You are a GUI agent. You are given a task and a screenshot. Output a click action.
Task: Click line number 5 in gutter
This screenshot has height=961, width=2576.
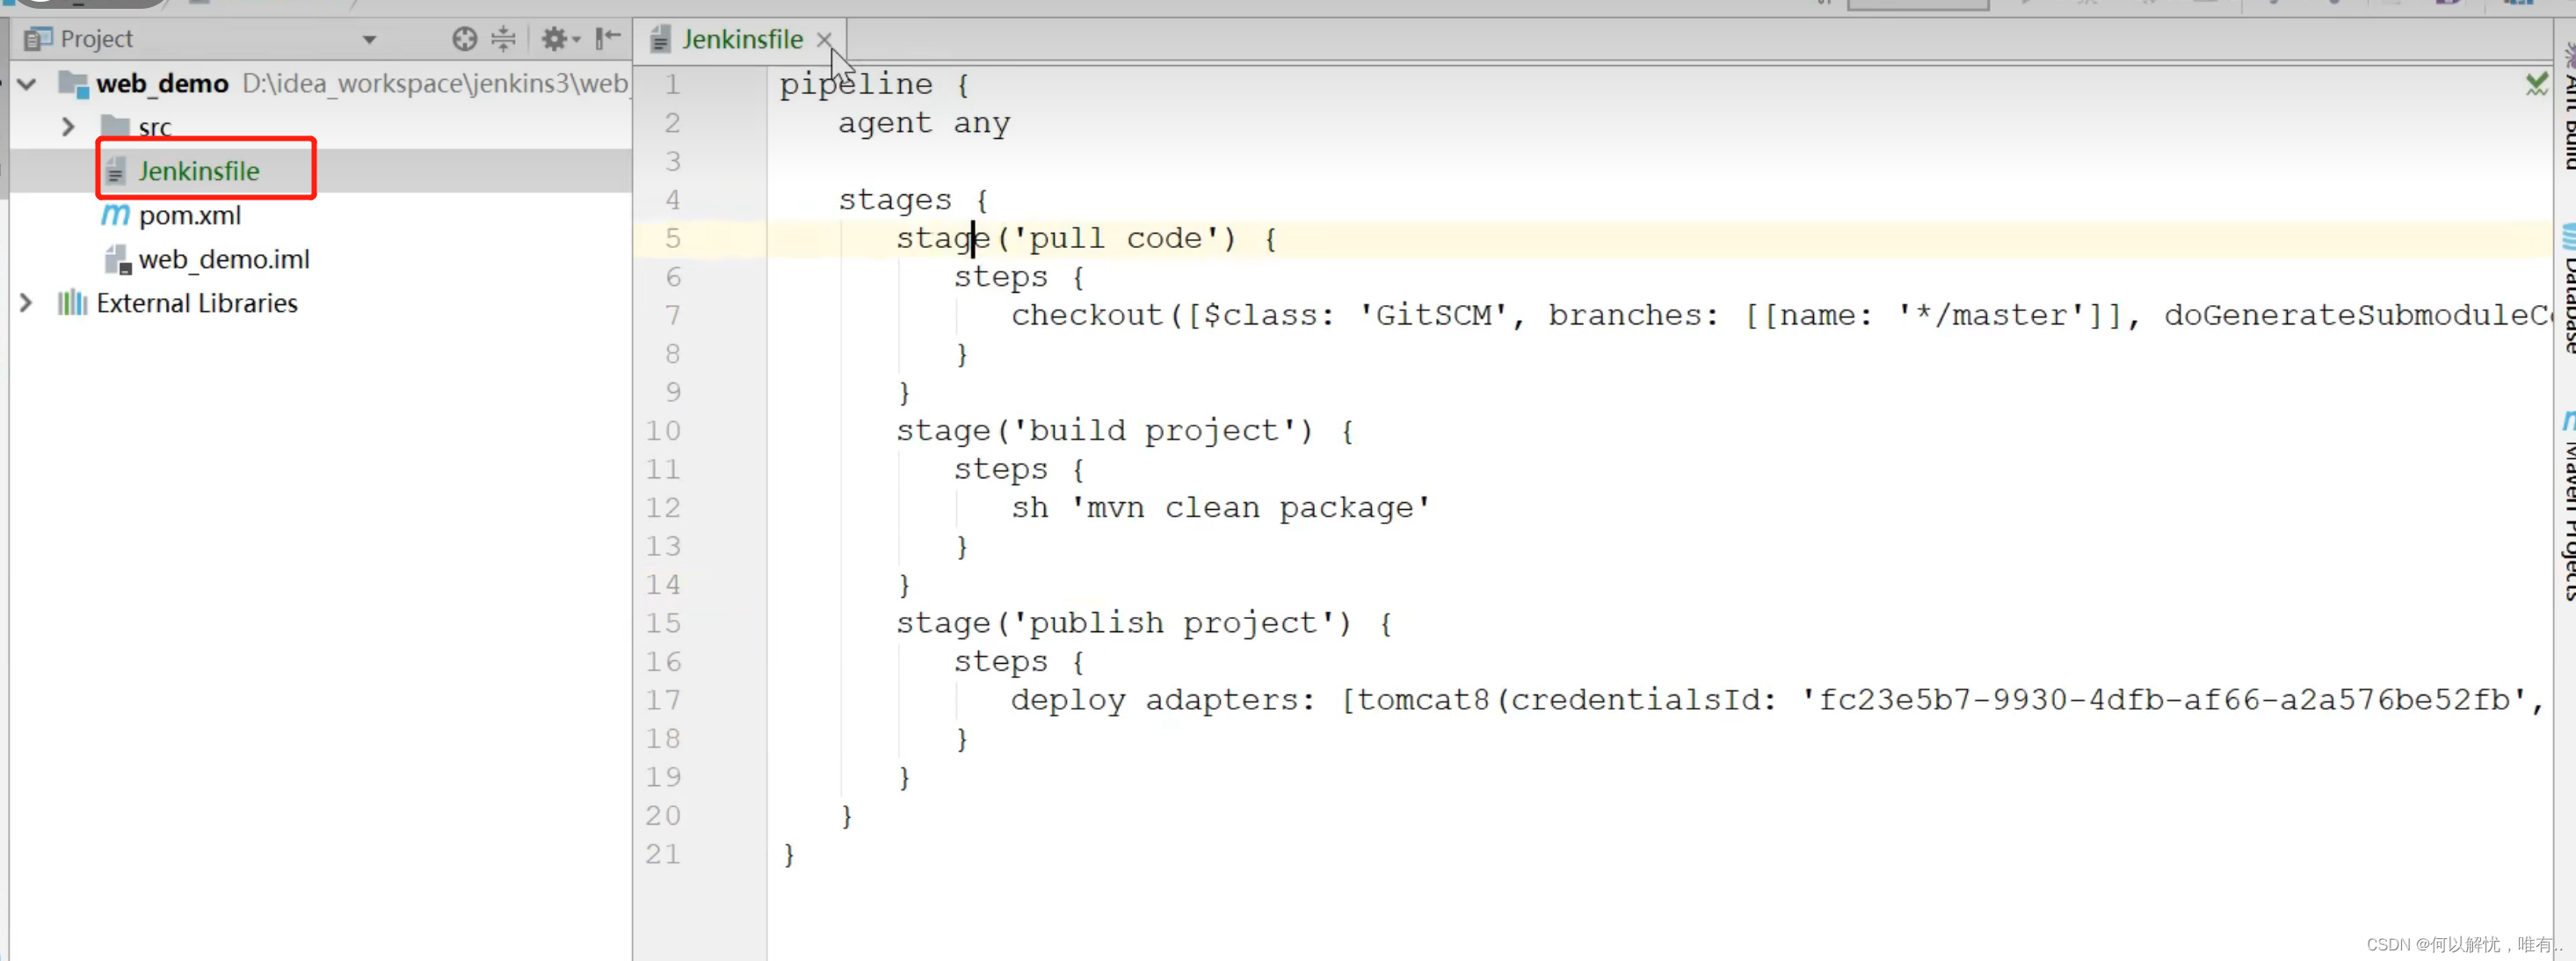(x=672, y=238)
